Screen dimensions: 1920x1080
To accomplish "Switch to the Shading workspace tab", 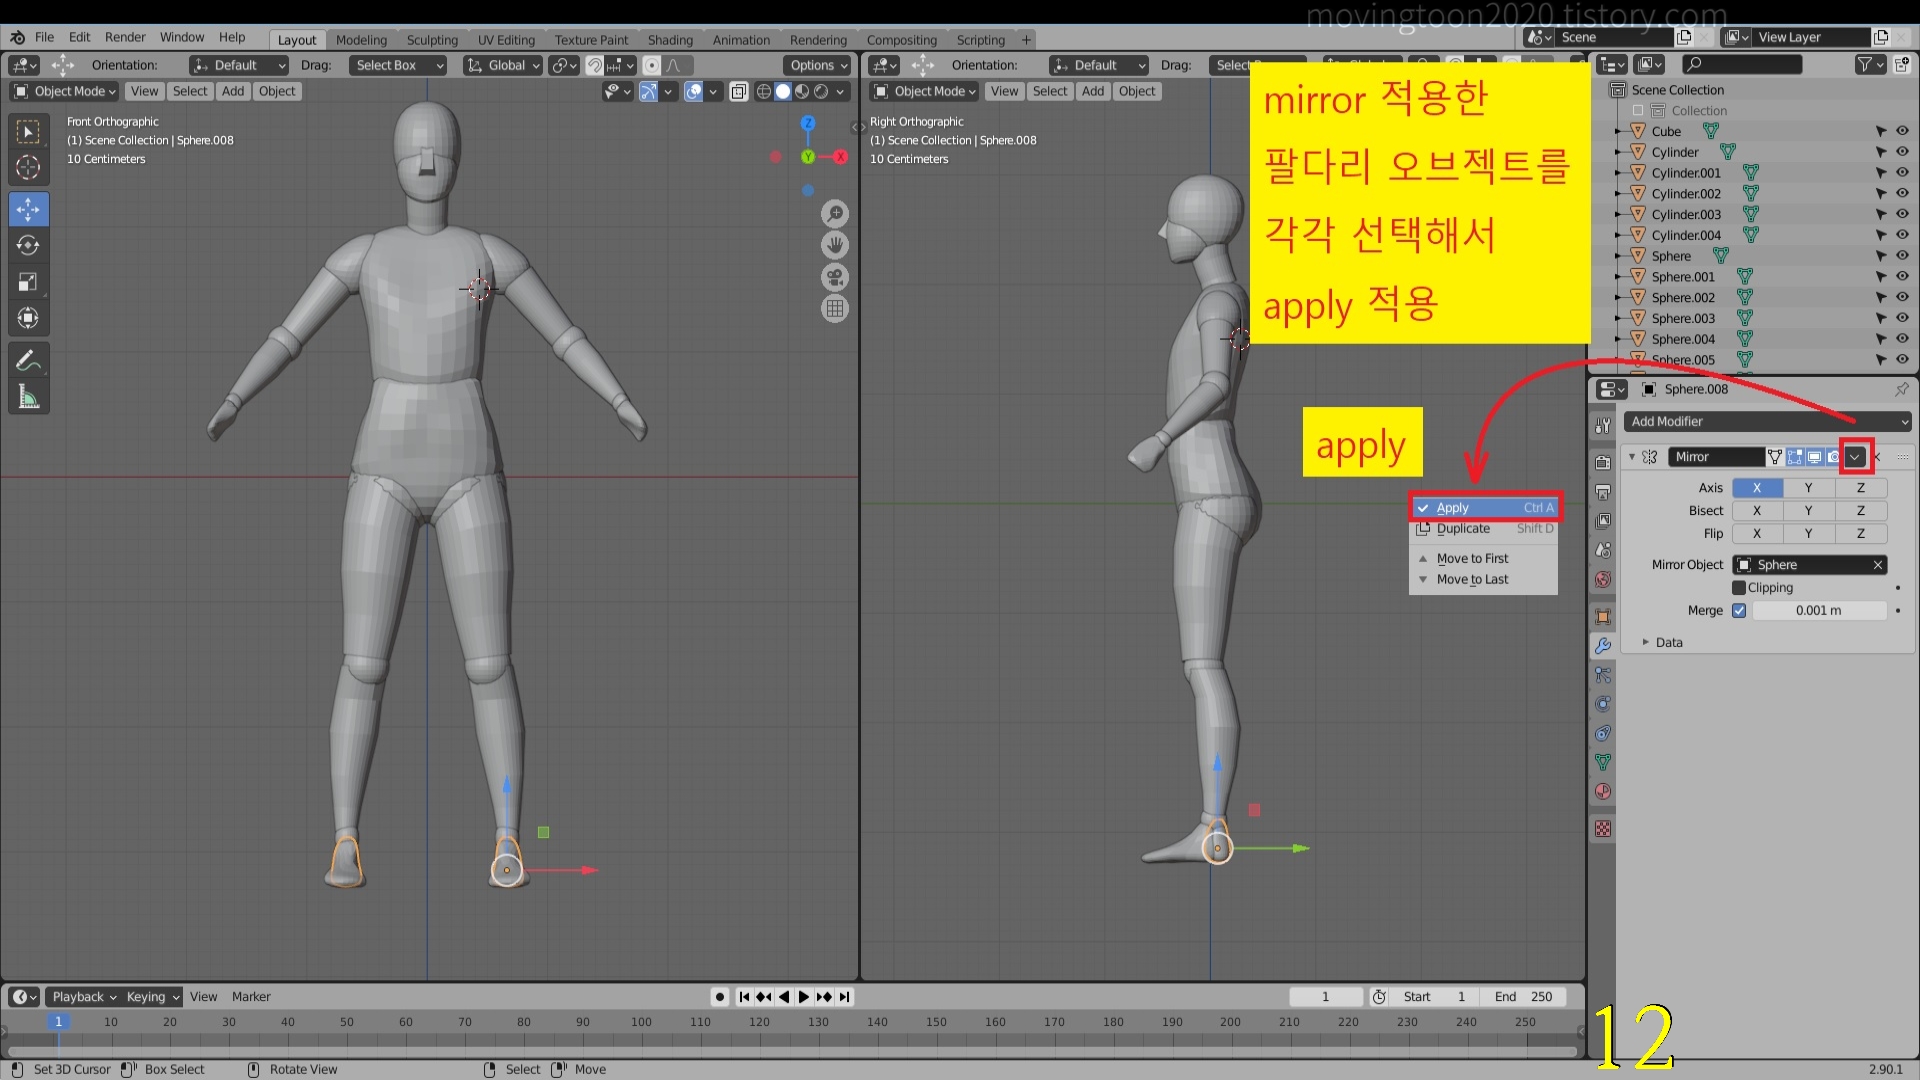I will 670,40.
